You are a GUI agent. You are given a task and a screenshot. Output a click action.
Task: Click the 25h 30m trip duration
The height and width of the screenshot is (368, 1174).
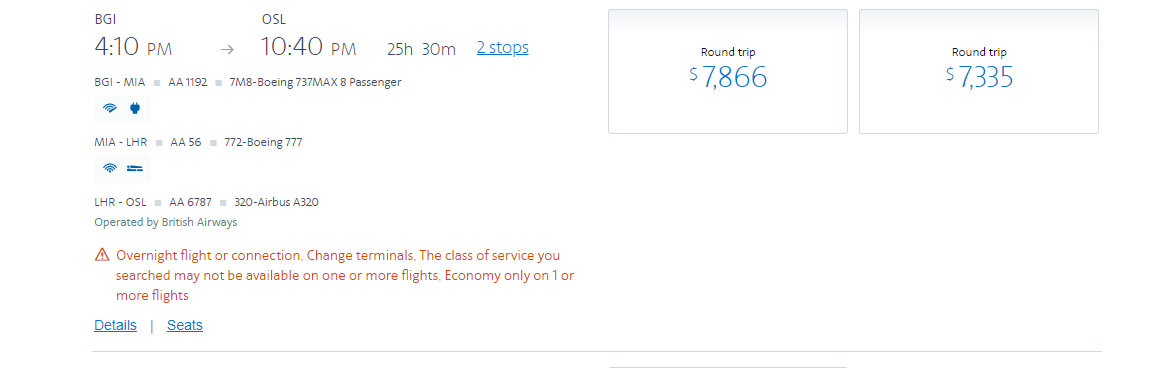click(x=421, y=49)
